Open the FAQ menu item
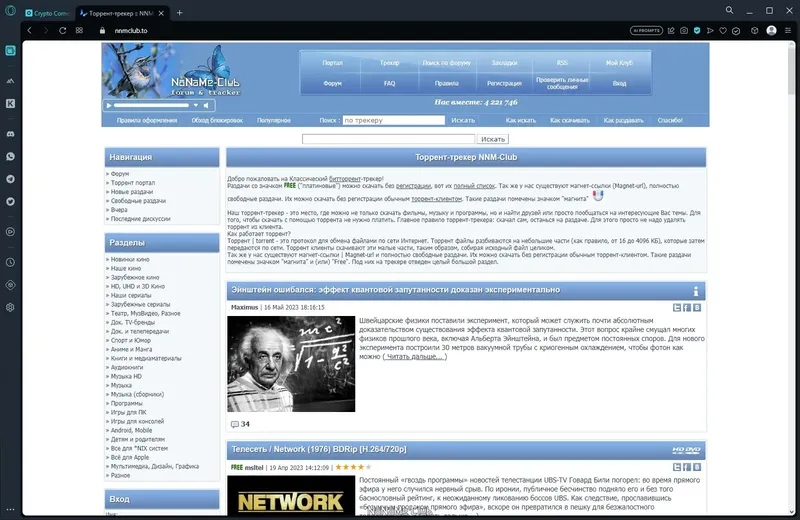The height and width of the screenshot is (520, 800). point(389,83)
